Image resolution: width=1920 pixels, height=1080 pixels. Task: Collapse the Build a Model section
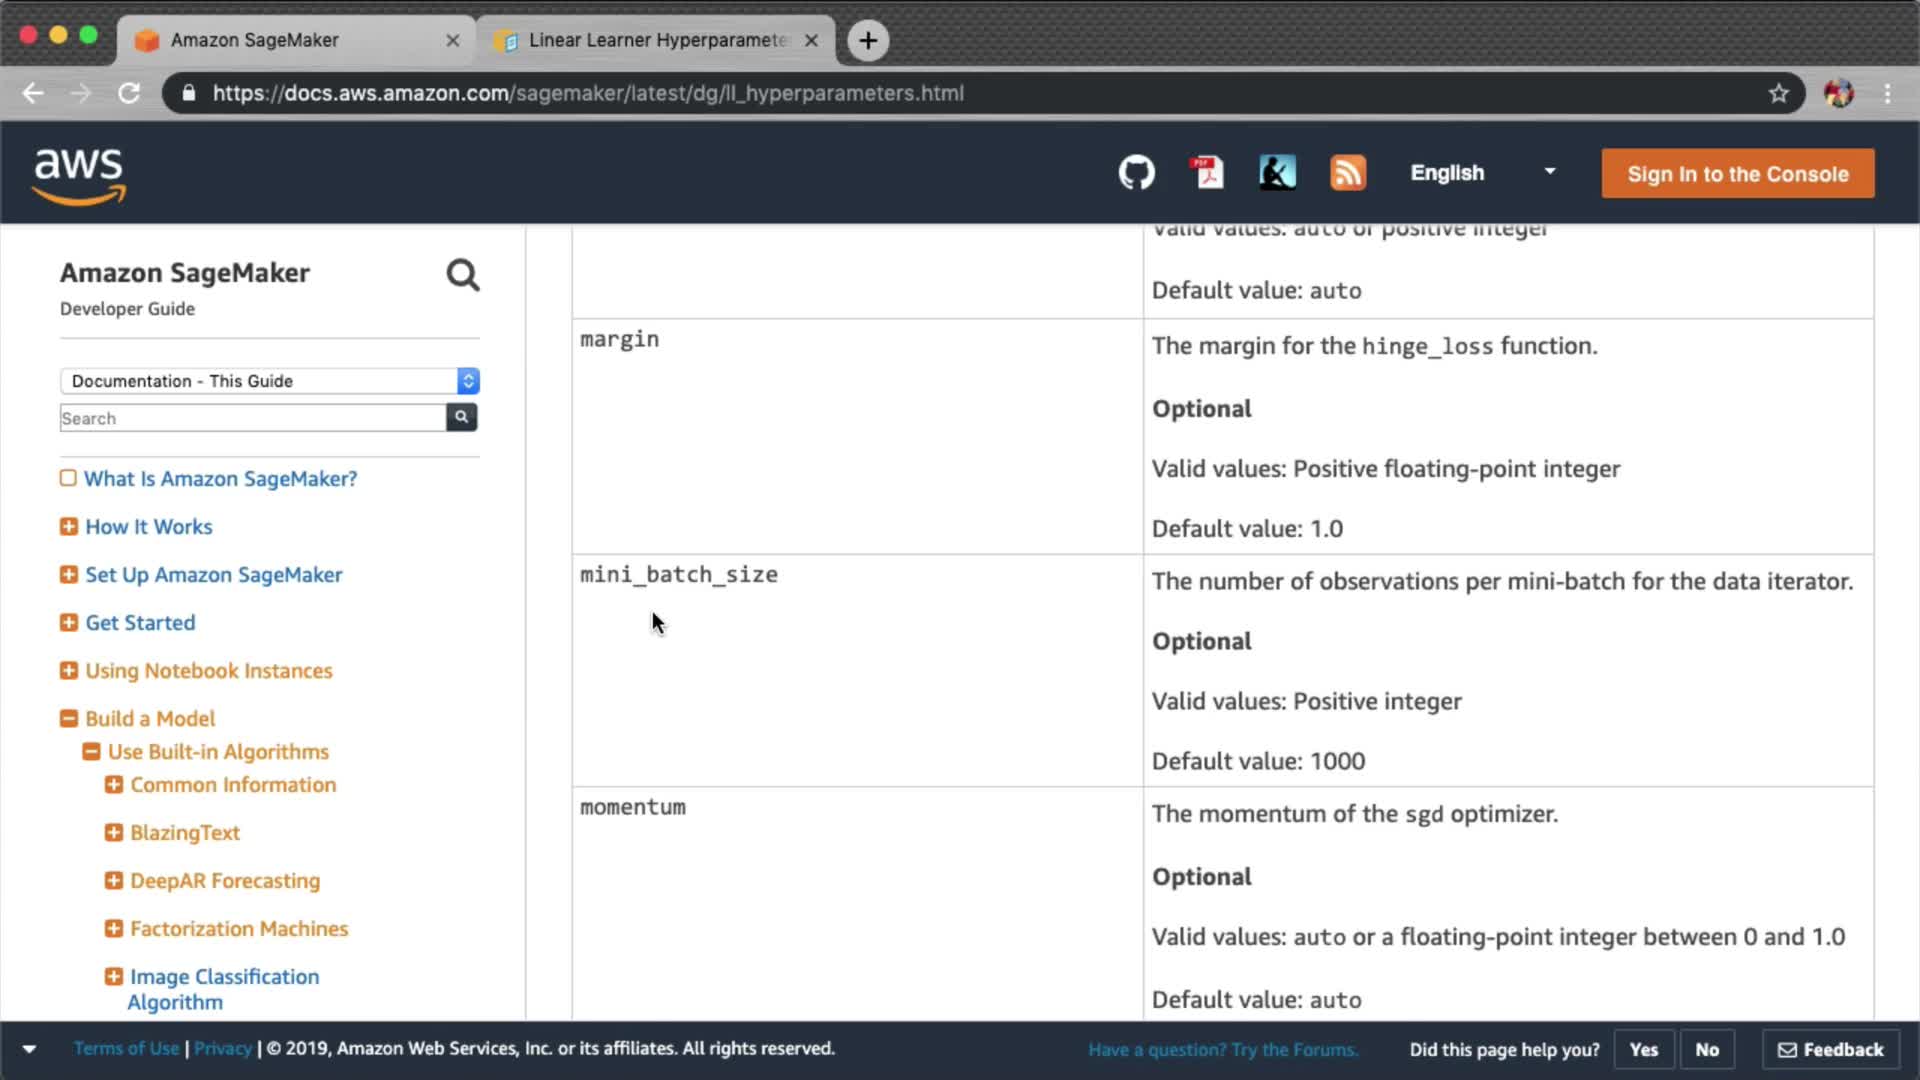point(69,719)
